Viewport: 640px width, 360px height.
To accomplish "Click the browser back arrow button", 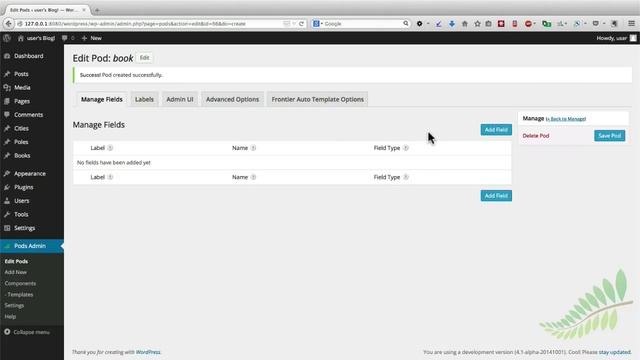I will 8,24.
